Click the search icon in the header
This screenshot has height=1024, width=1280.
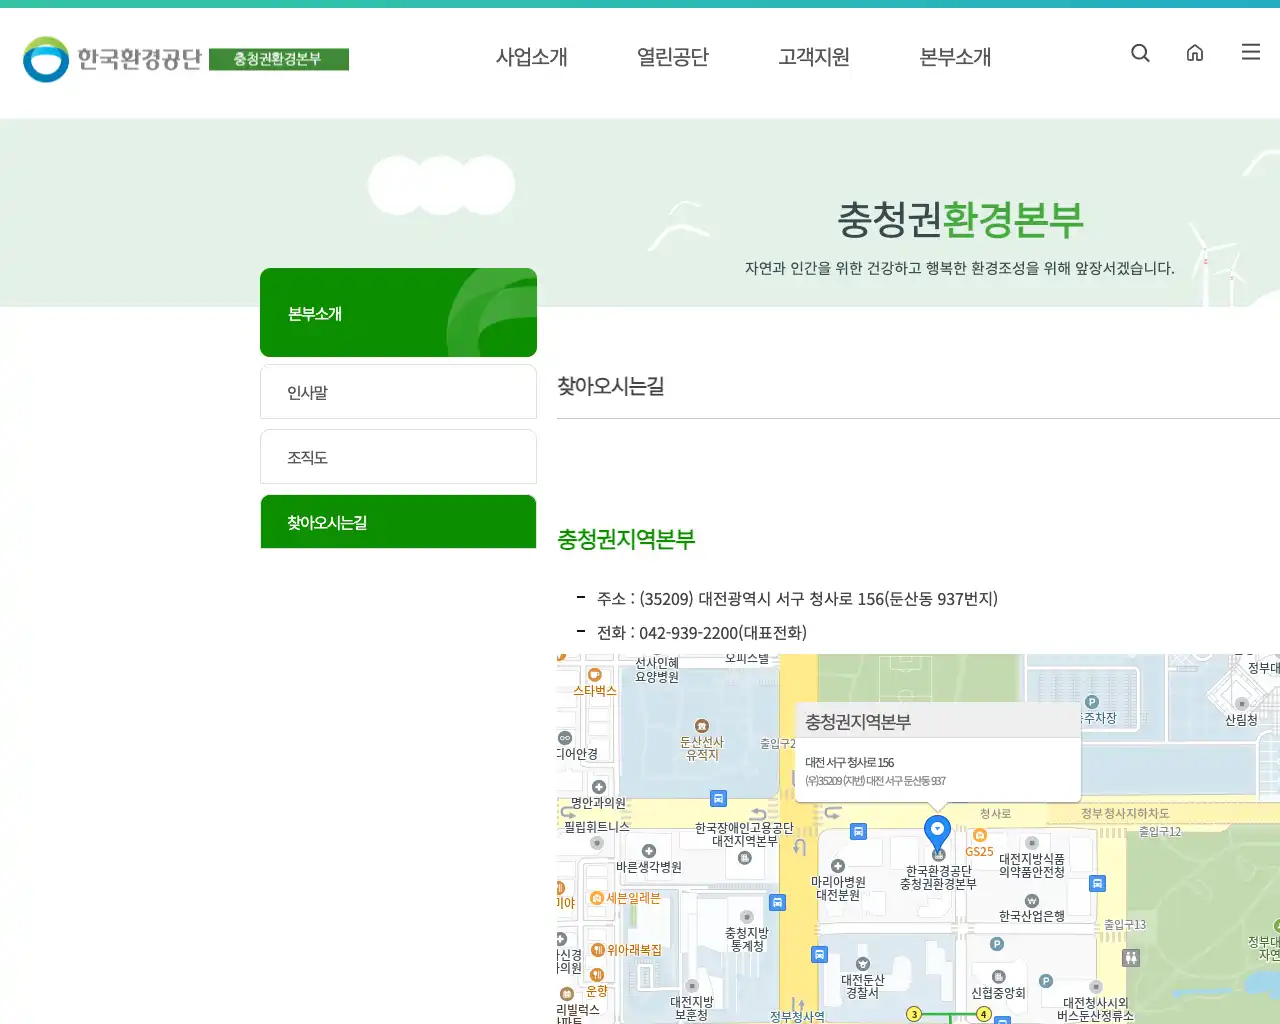coord(1140,53)
